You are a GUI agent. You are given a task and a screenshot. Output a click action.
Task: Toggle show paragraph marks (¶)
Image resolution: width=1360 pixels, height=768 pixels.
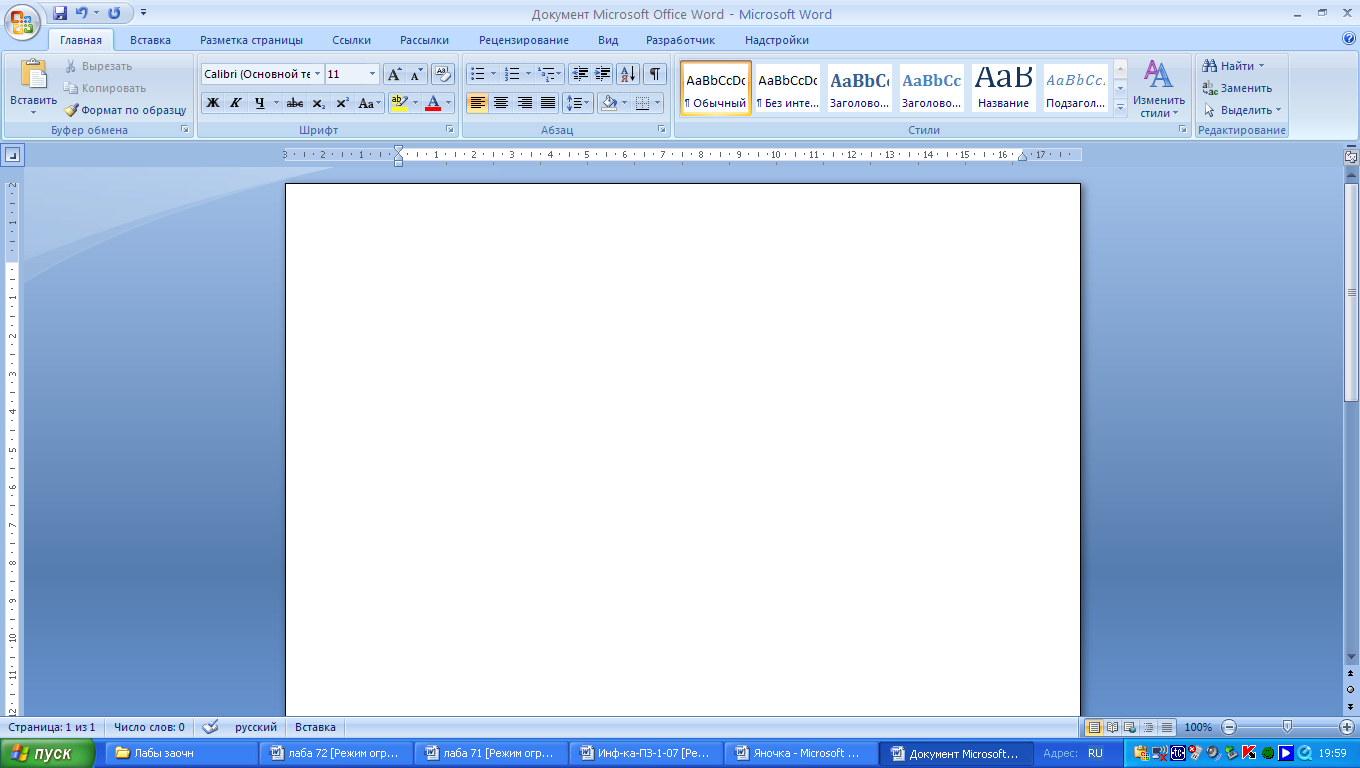click(655, 74)
